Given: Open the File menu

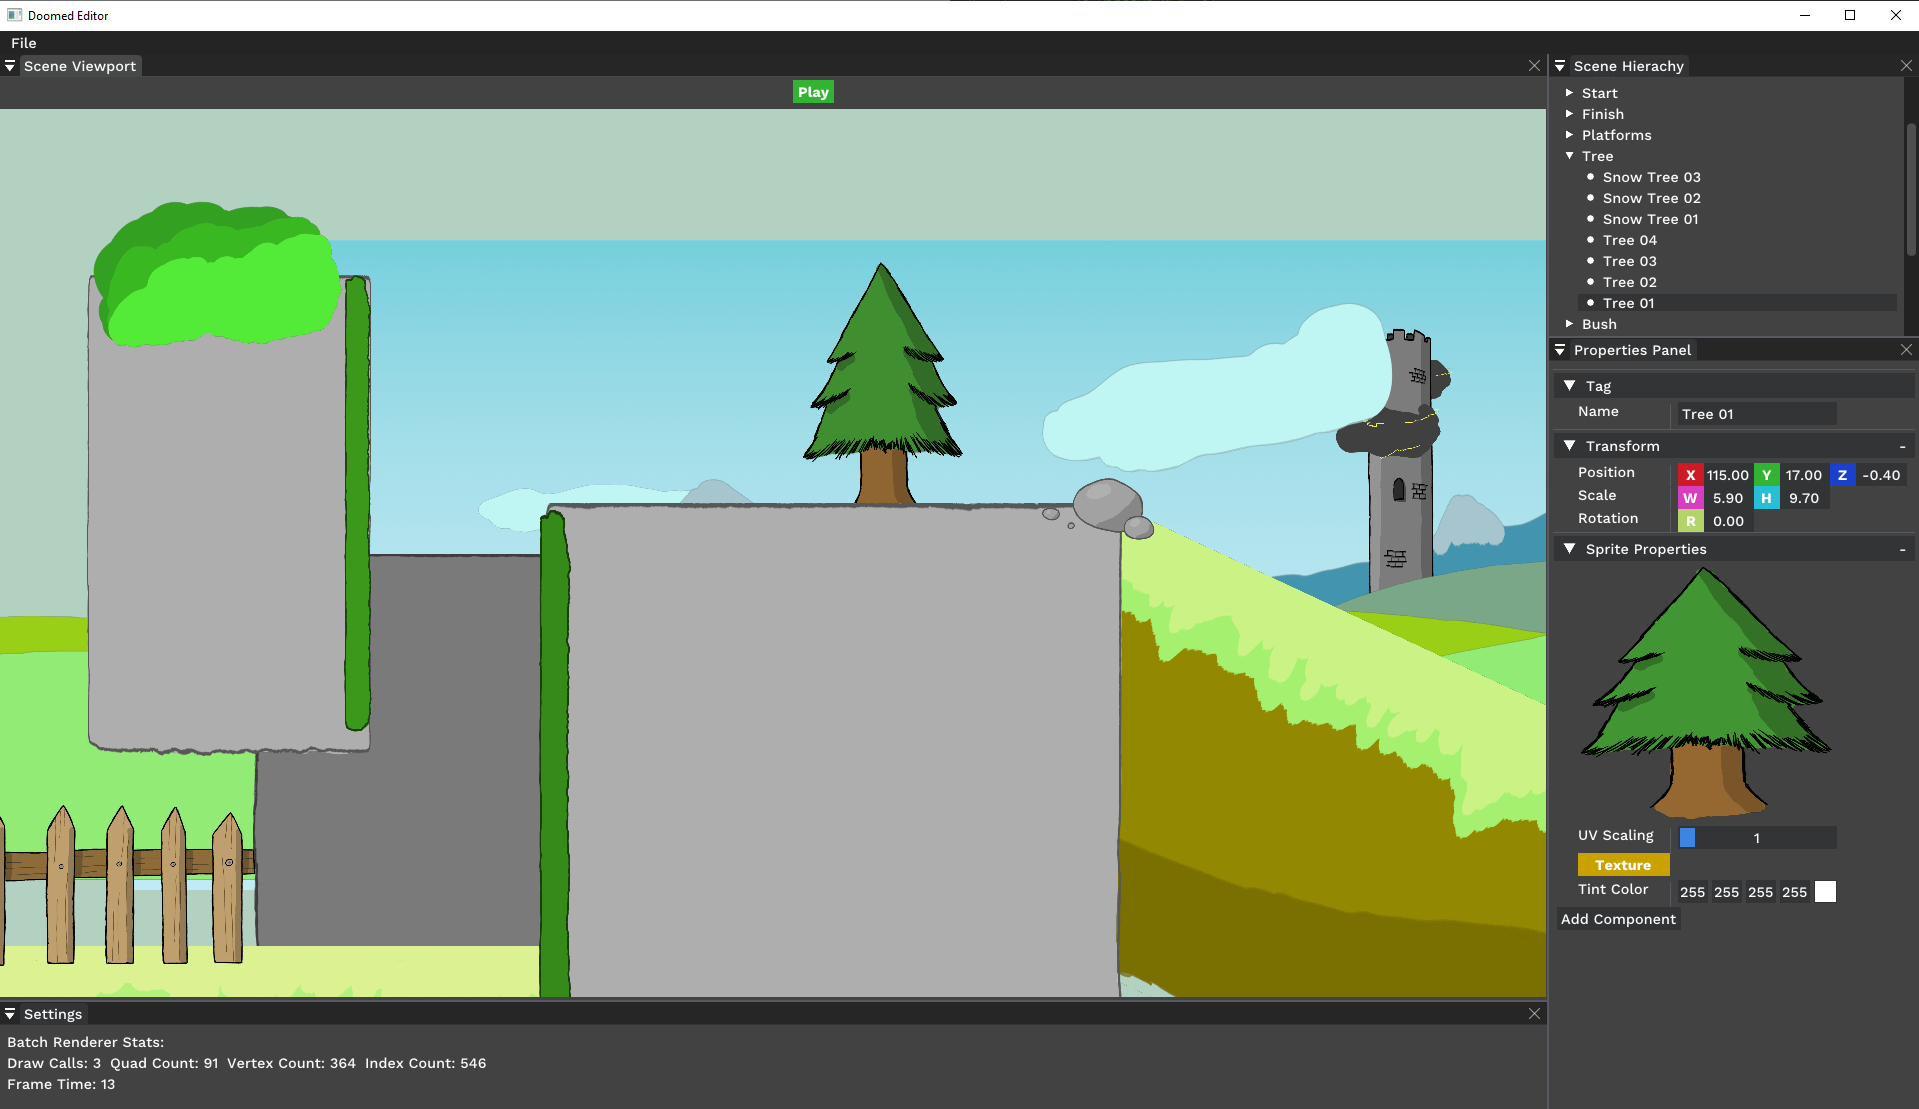Looking at the screenshot, I should (x=24, y=43).
